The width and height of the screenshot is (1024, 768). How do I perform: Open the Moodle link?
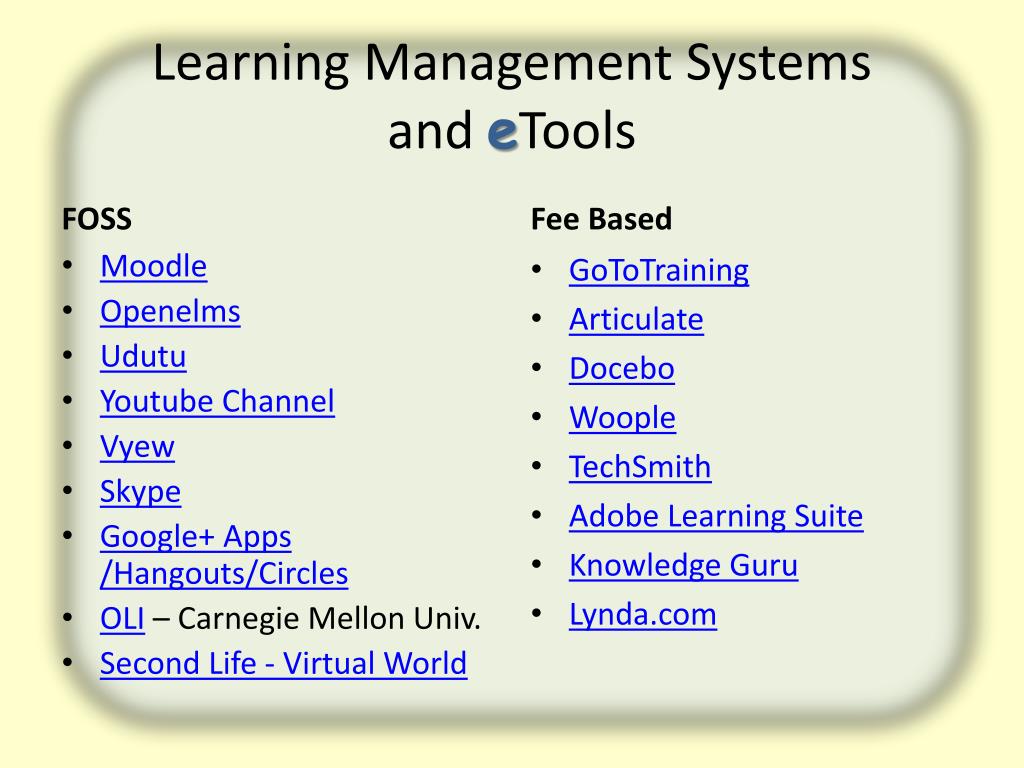tap(153, 266)
